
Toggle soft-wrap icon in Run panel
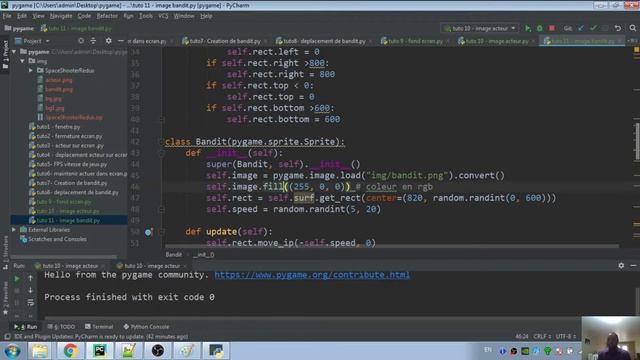tap(30, 302)
